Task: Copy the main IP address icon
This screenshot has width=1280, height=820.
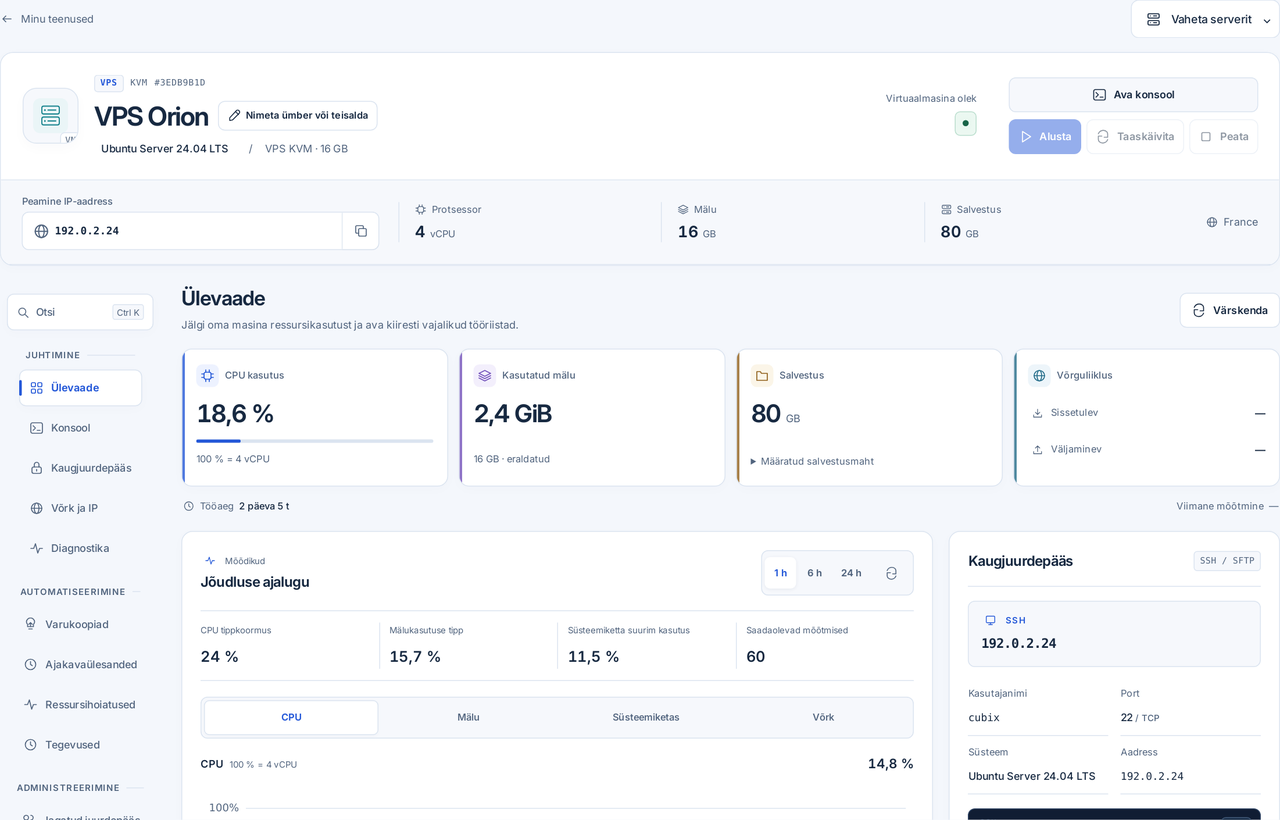Action: (x=361, y=231)
